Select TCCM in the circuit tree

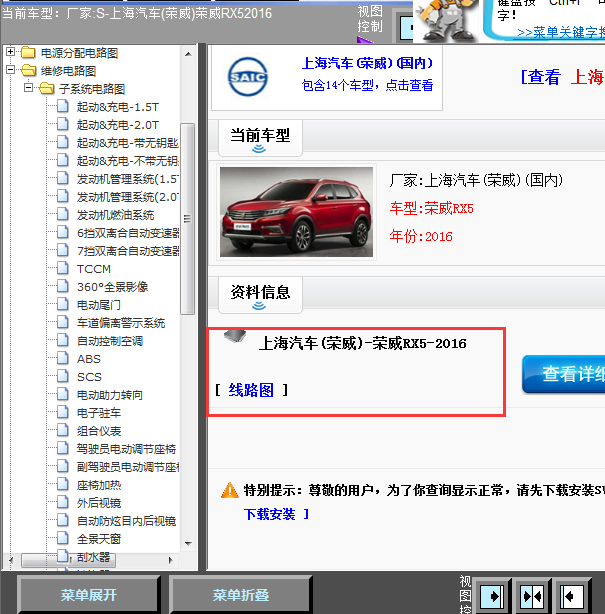pos(94,269)
